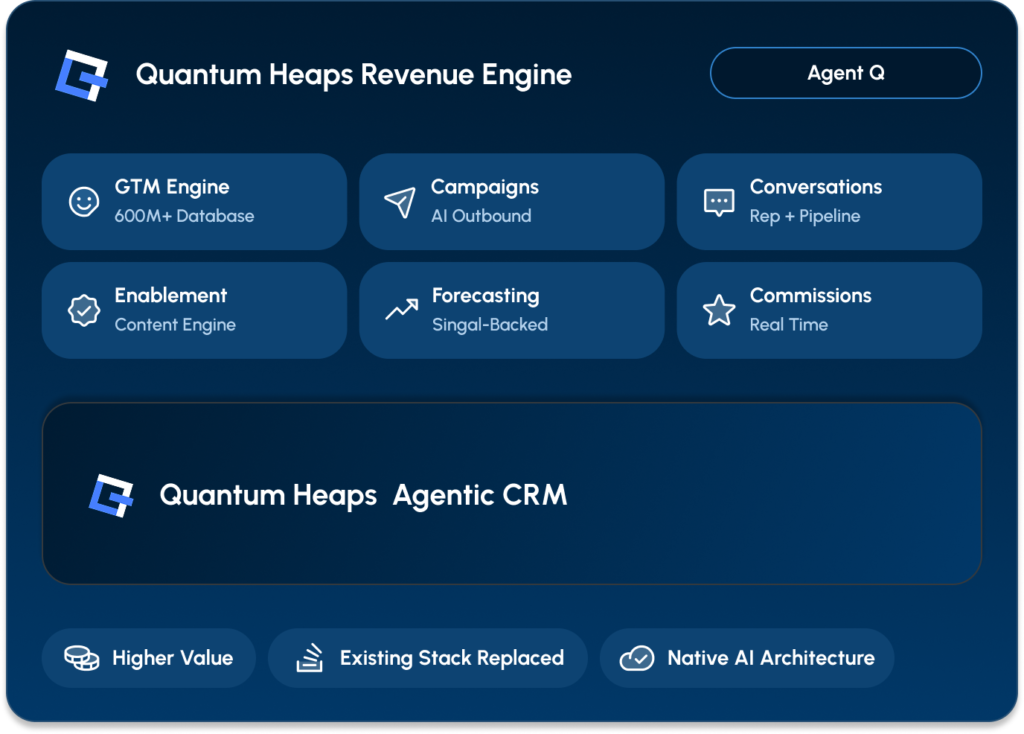Click the Higher Value pill
The image size is (1024, 734).
149,658
